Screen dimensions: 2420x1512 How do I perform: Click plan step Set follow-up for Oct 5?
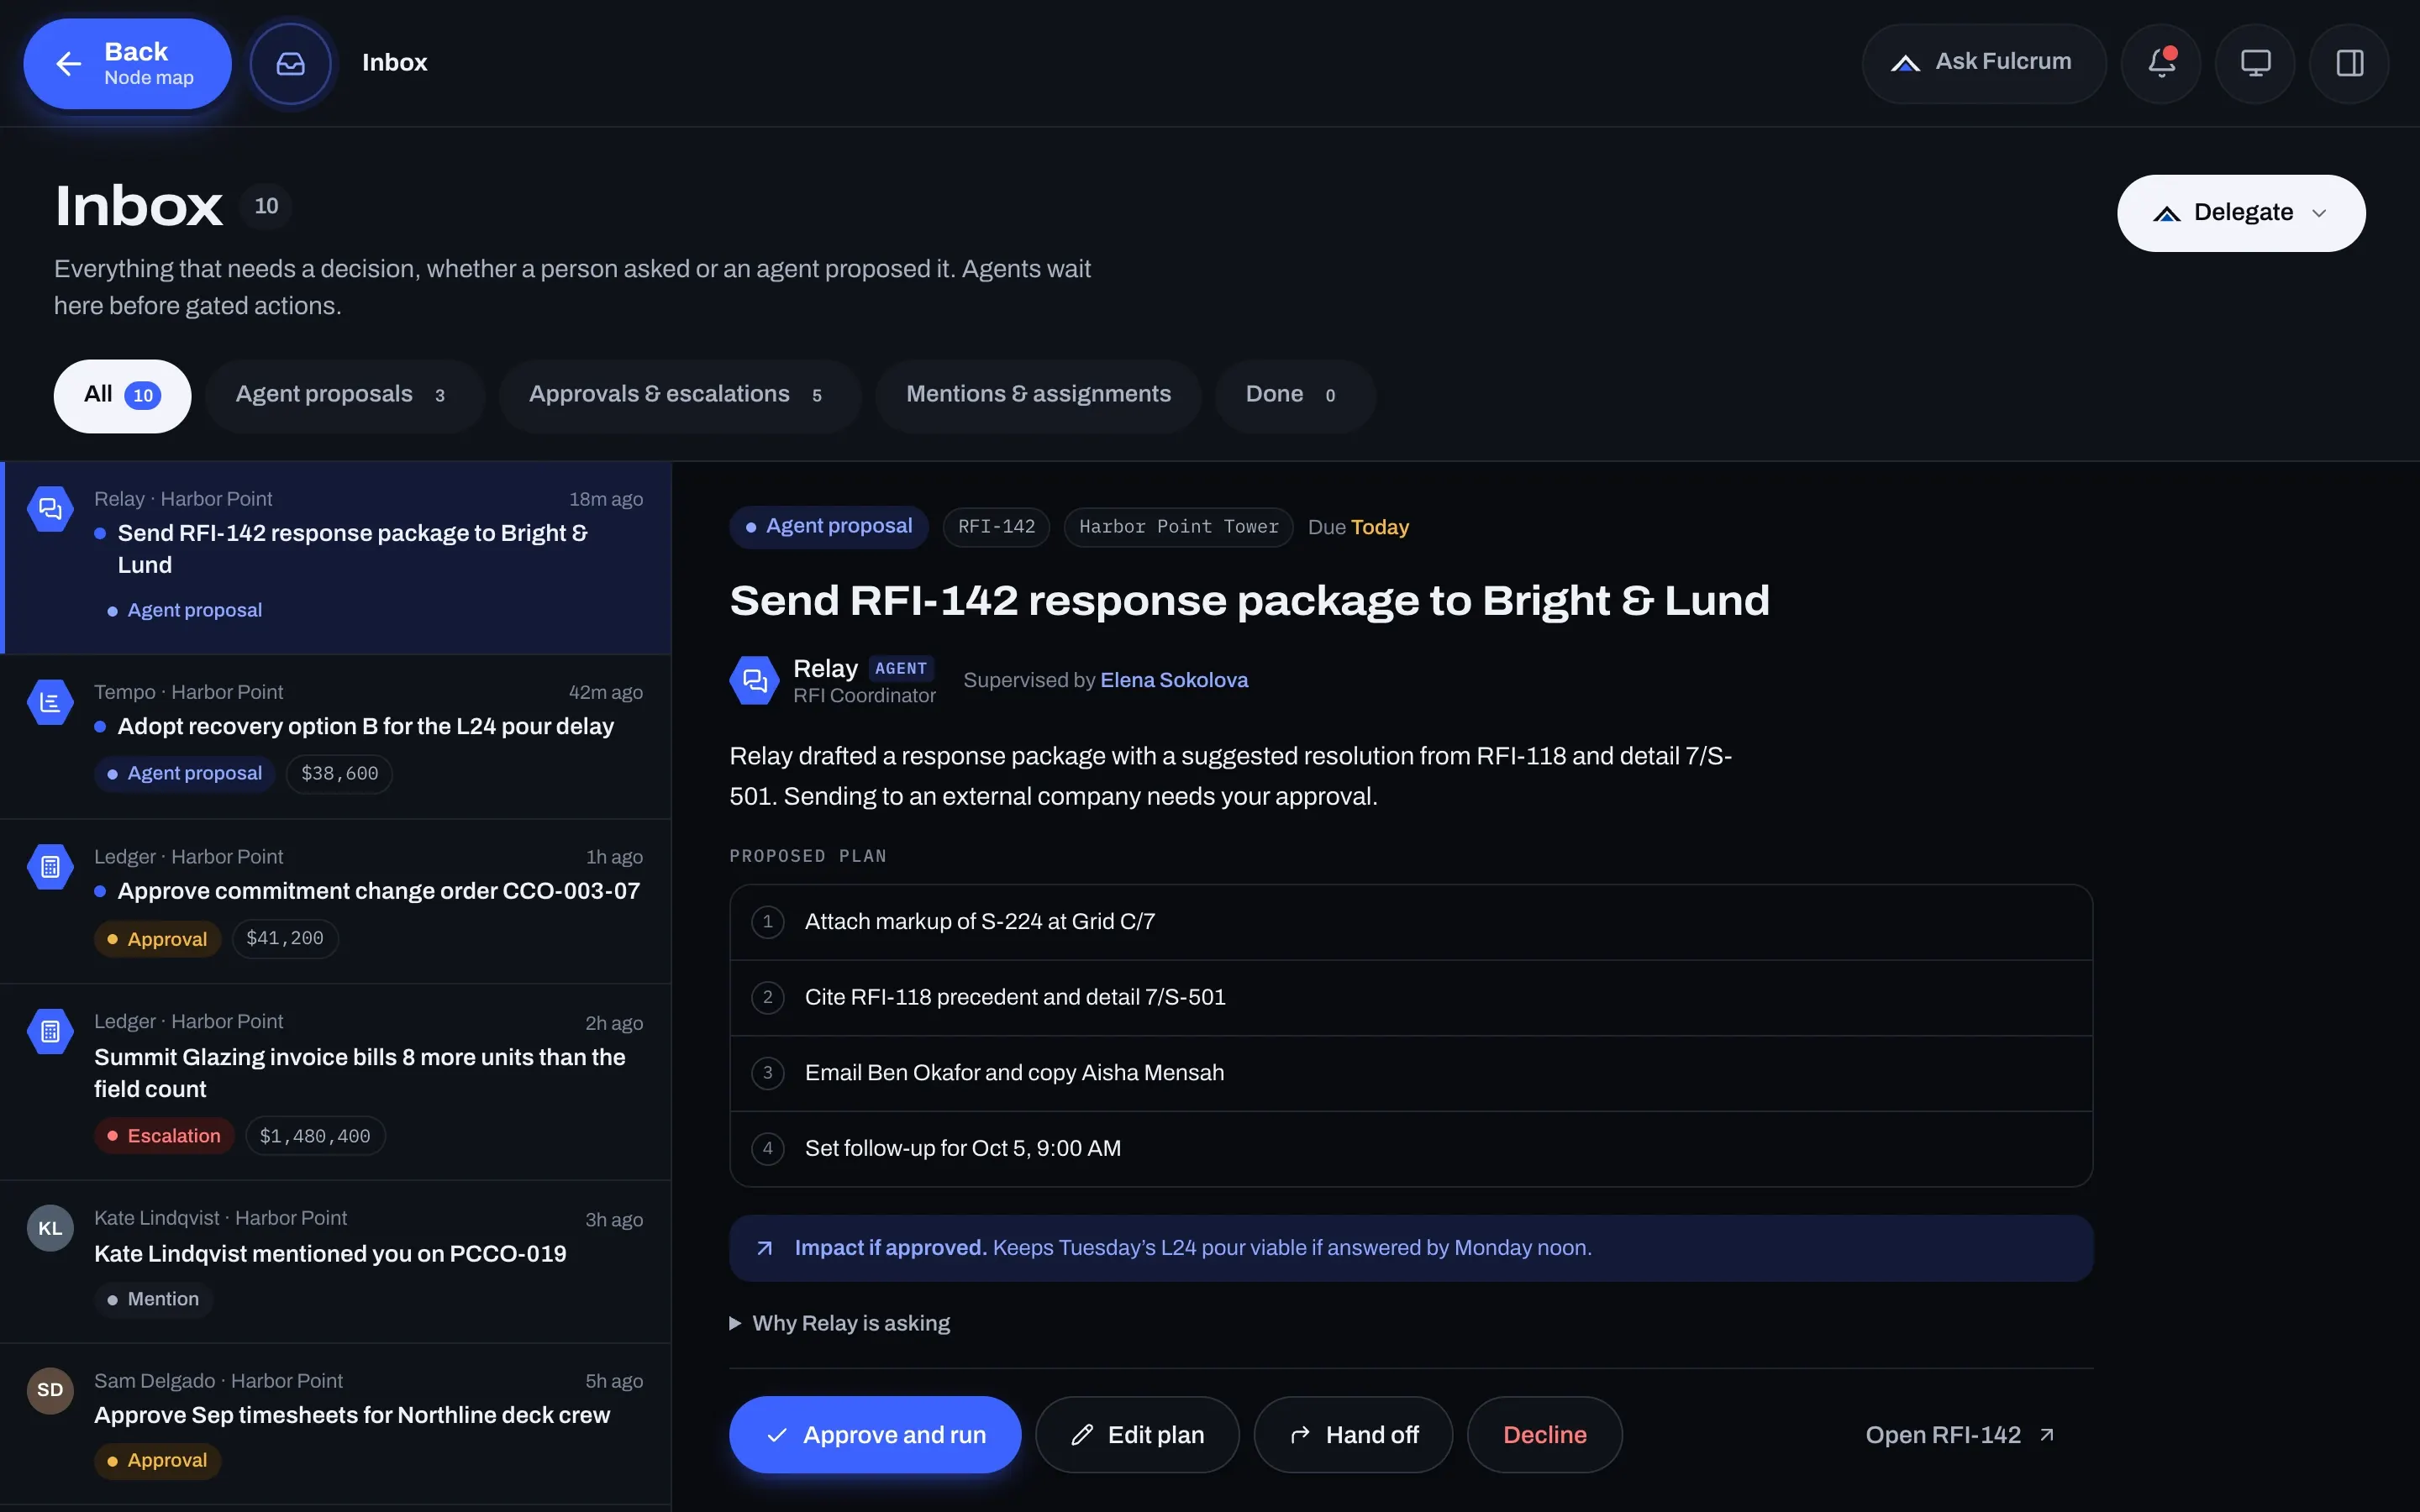pyautogui.click(x=1411, y=1149)
